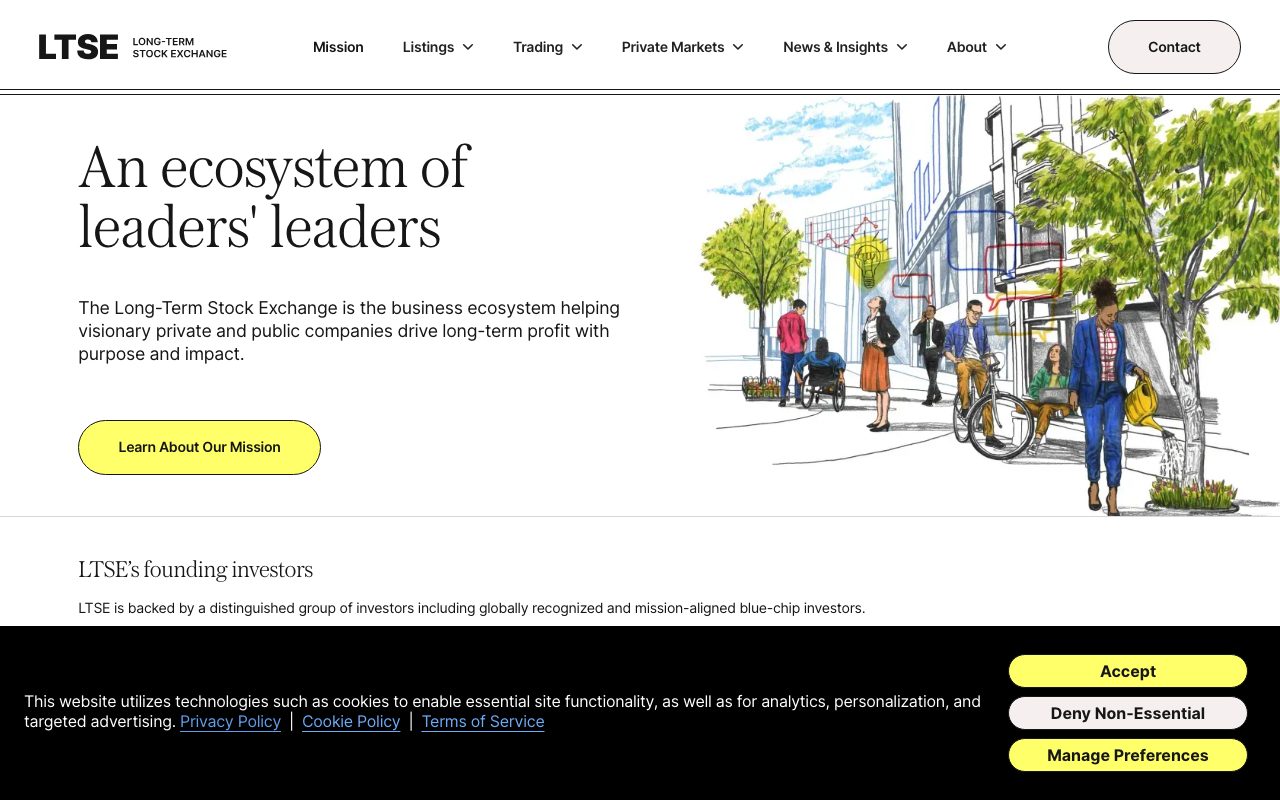Expand the Private Markets menu
The image size is (1280, 800).
[683, 47]
